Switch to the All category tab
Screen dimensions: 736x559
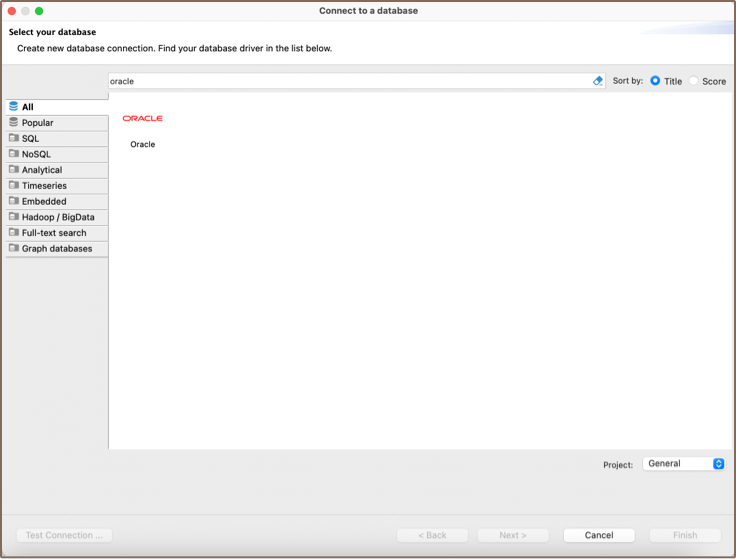[57, 107]
